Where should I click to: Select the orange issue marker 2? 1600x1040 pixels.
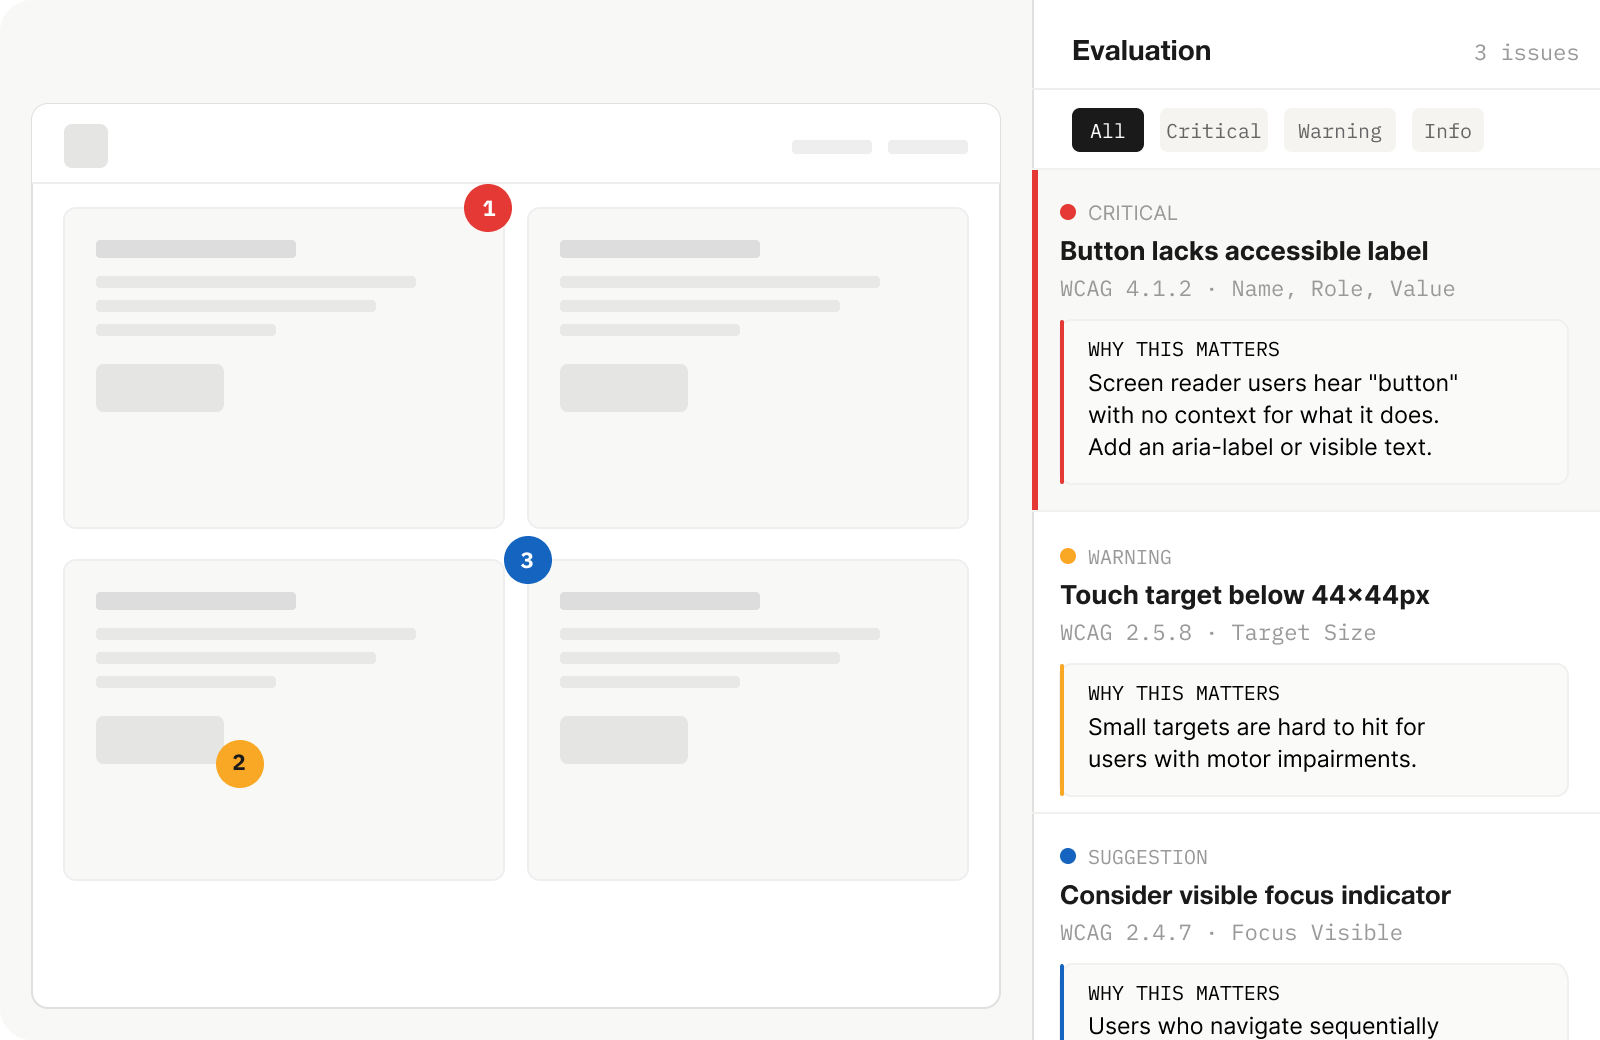click(240, 764)
